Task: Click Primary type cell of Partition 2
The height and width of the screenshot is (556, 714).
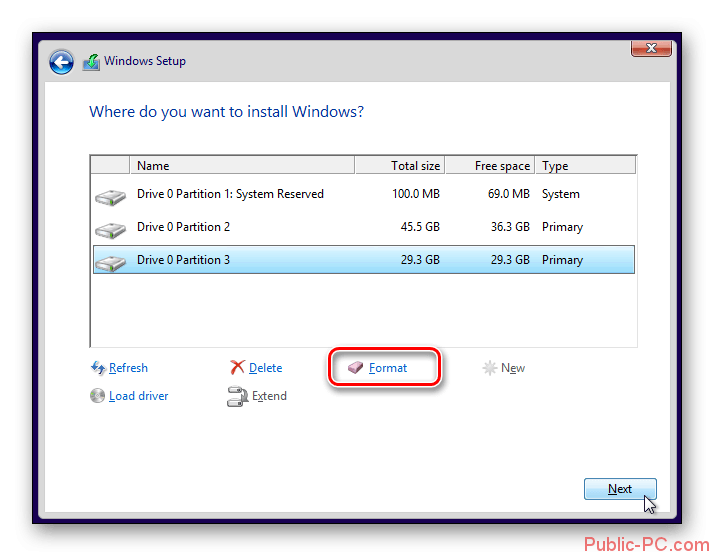Action: tap(562, 227)
